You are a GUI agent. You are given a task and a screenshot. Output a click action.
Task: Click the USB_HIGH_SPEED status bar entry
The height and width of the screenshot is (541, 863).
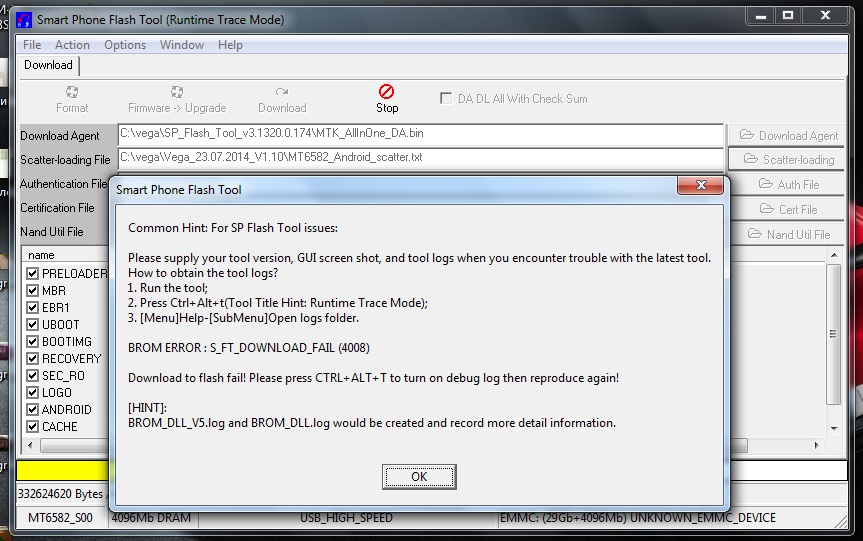[346, 518]
